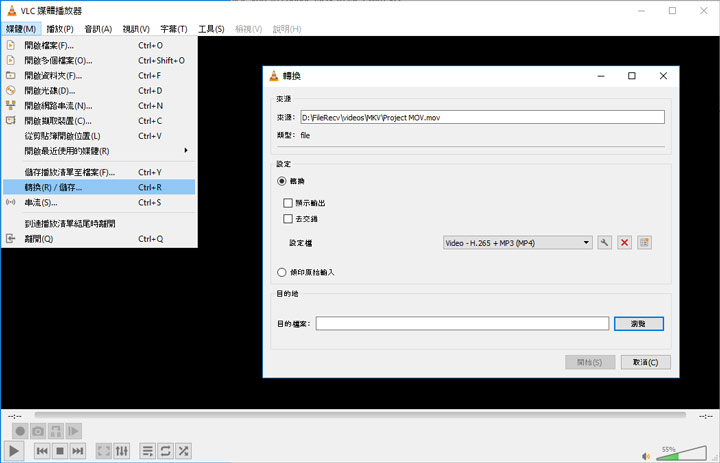The width and height of the screenshot is (720, 463).
Task: Open the 播放(P) menu
Action: (x=60, y=29)
